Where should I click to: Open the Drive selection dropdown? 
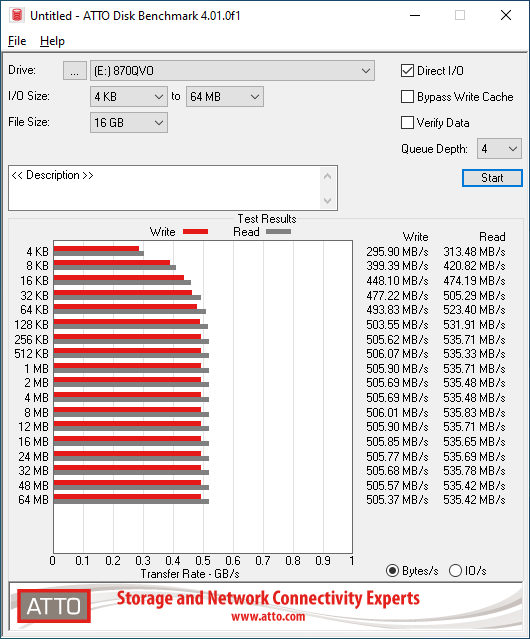(x=232, y=71)
